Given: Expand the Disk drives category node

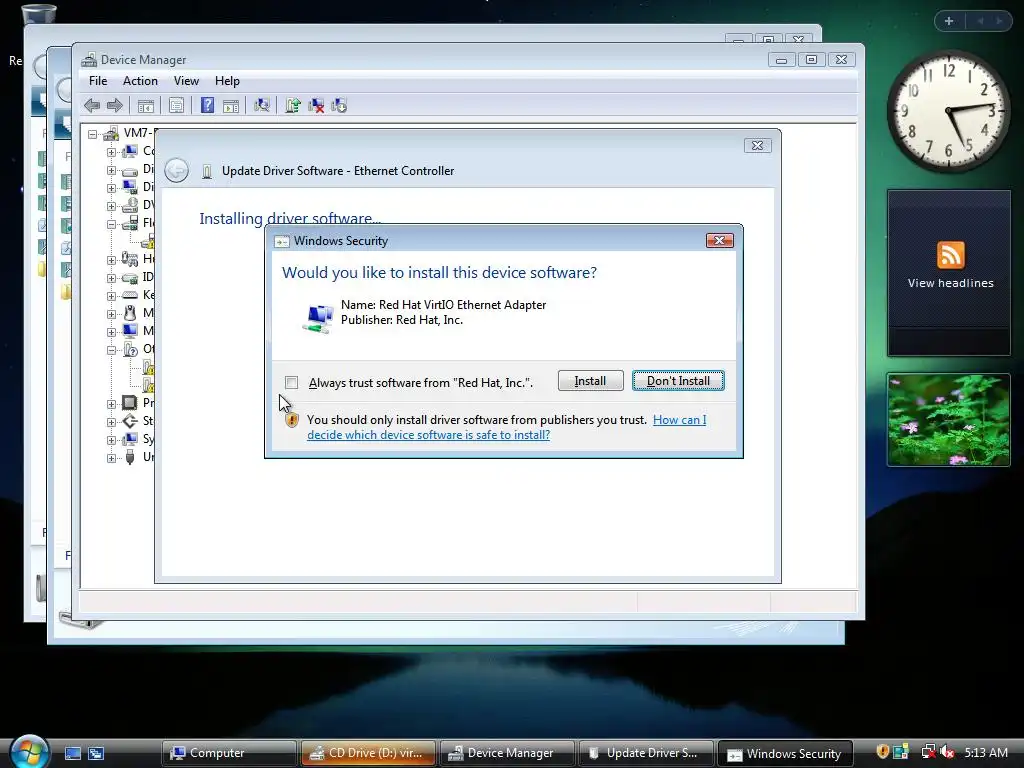Looking at the screenshot, I should tap(111, 170).
